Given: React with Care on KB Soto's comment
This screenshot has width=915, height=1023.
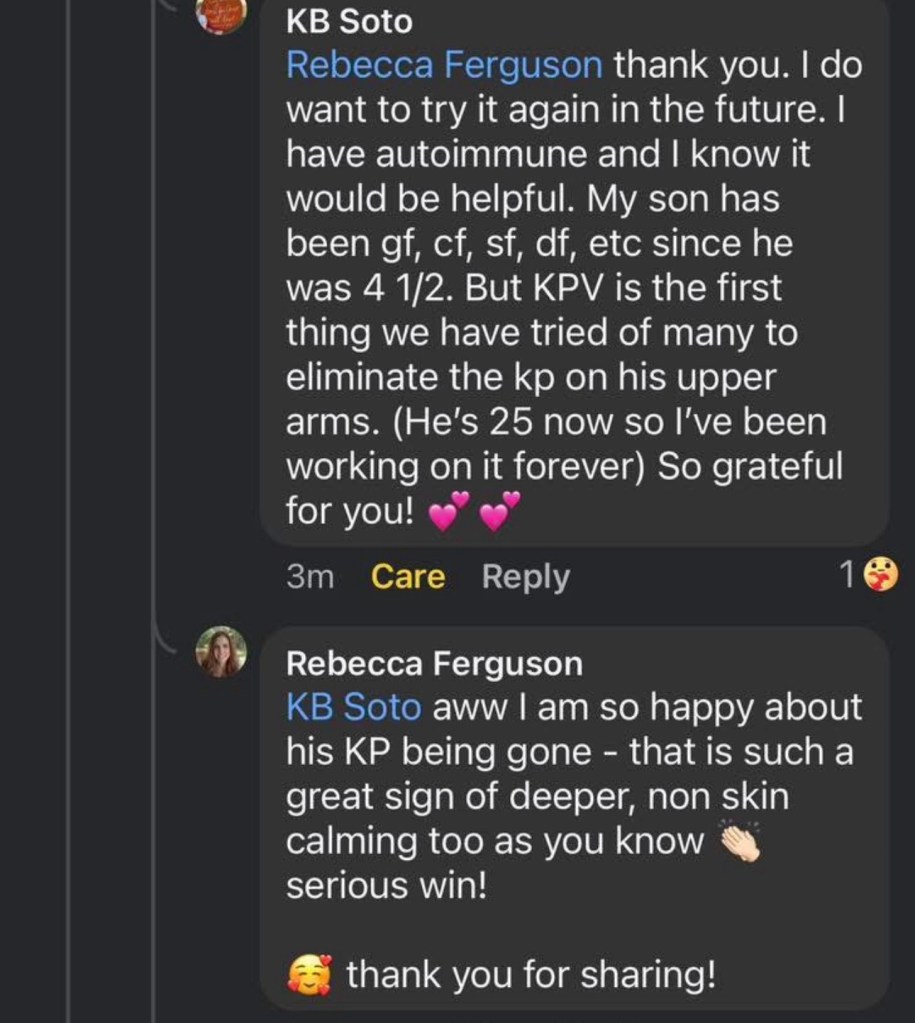Looking at the screenshot, I should [x=408, y=577].
